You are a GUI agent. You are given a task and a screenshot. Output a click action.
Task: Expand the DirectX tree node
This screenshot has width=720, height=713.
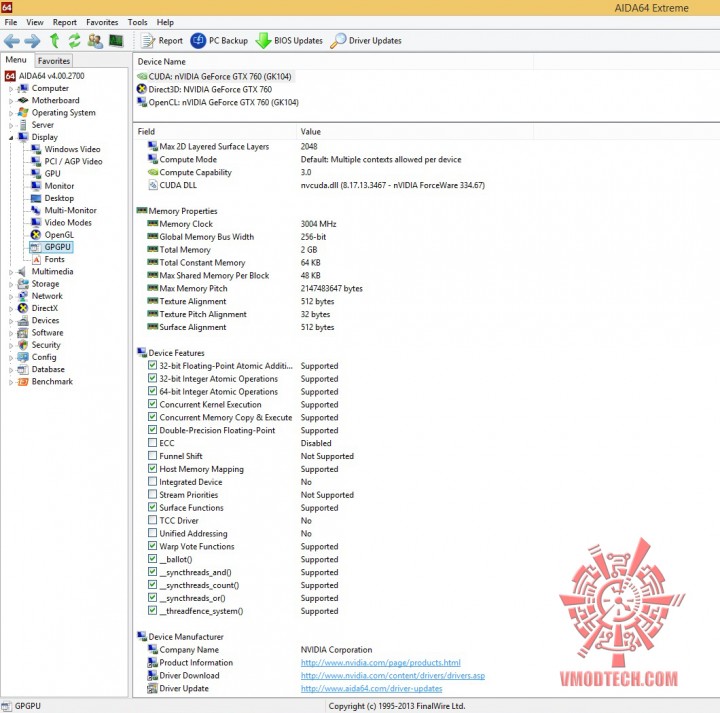pyautogui.click(x=11, y=309)
